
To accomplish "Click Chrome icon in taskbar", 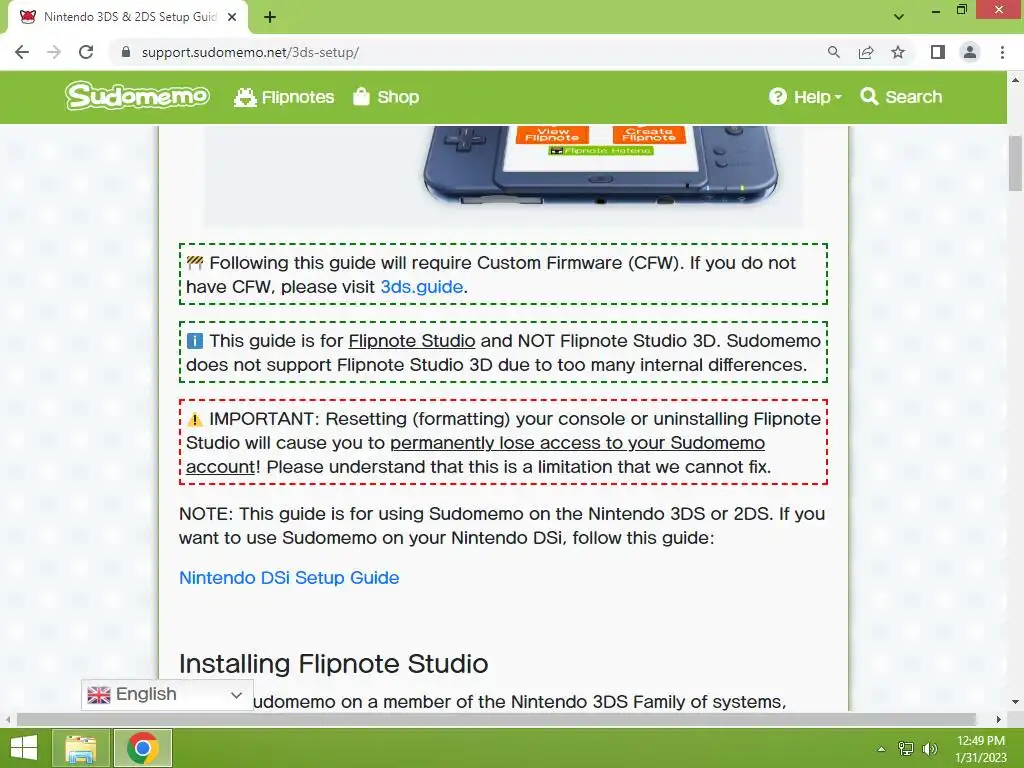I will (x=143, y=748).
